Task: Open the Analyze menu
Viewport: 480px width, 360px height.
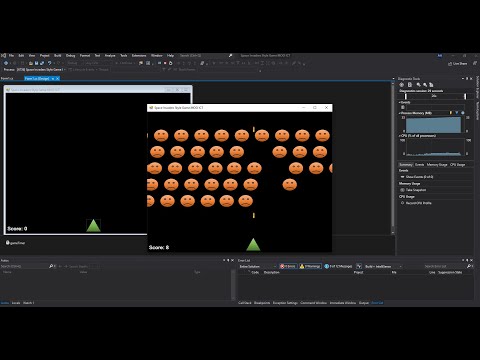Action: 110,55
